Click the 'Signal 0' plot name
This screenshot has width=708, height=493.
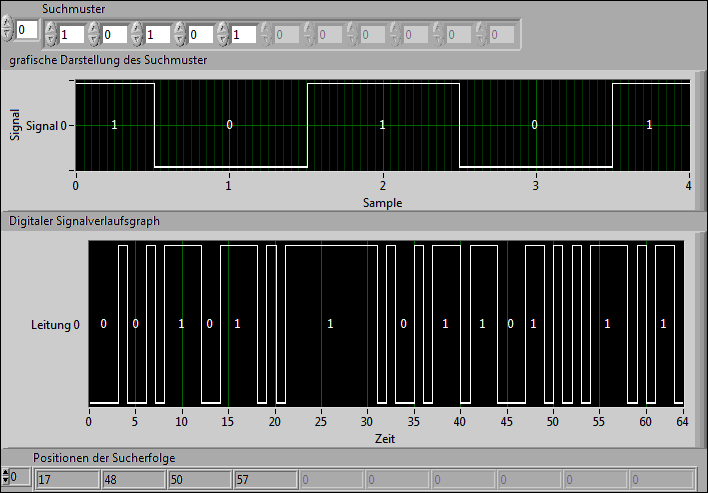point(47,126)
